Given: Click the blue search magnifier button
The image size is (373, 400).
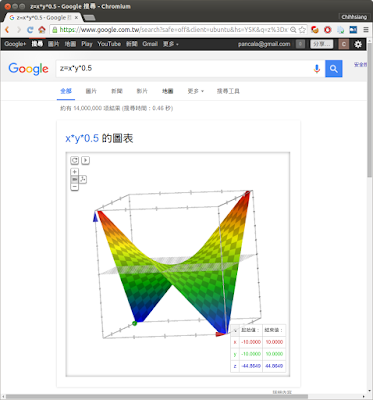Looking at the screenshot, I should (x=334, y=69).
